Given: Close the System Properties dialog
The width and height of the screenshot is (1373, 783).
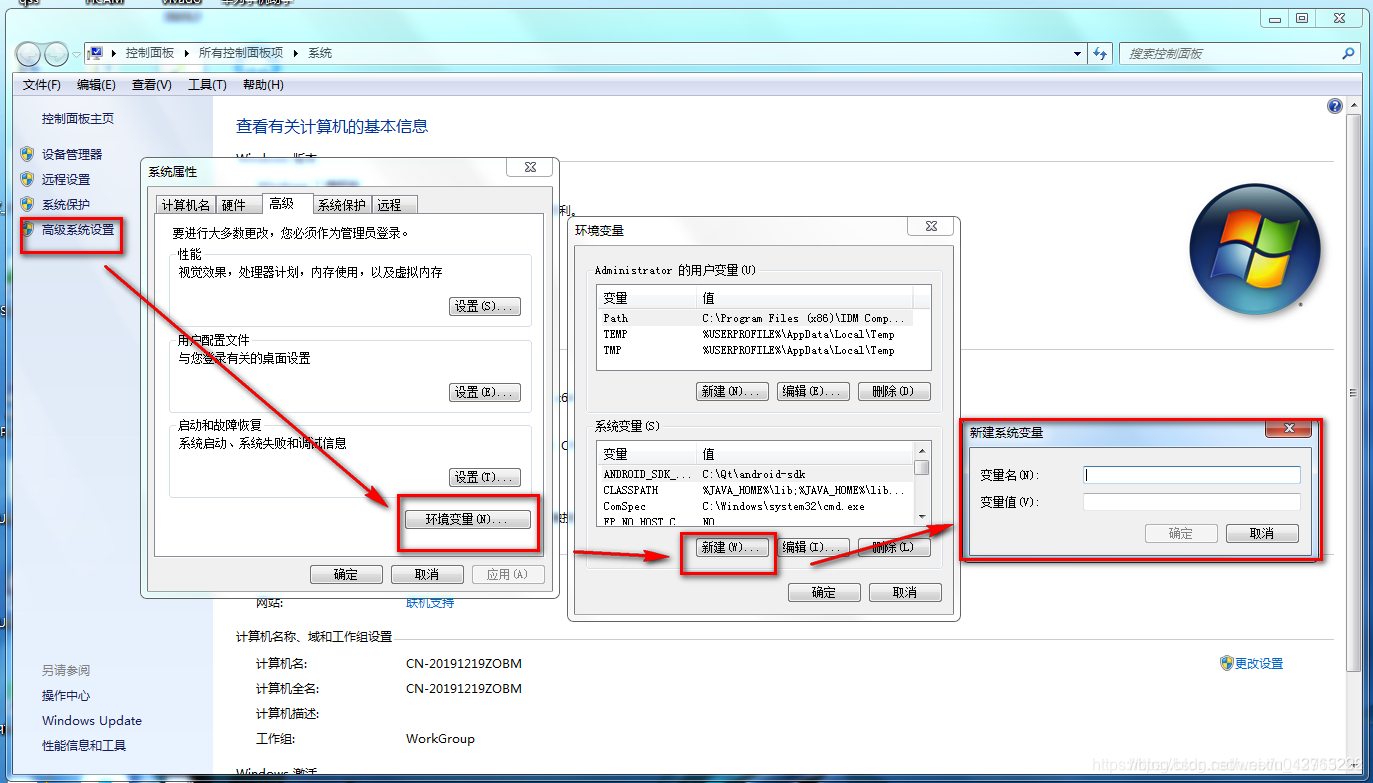Looking at the screenshot, I should pos(530,168).
